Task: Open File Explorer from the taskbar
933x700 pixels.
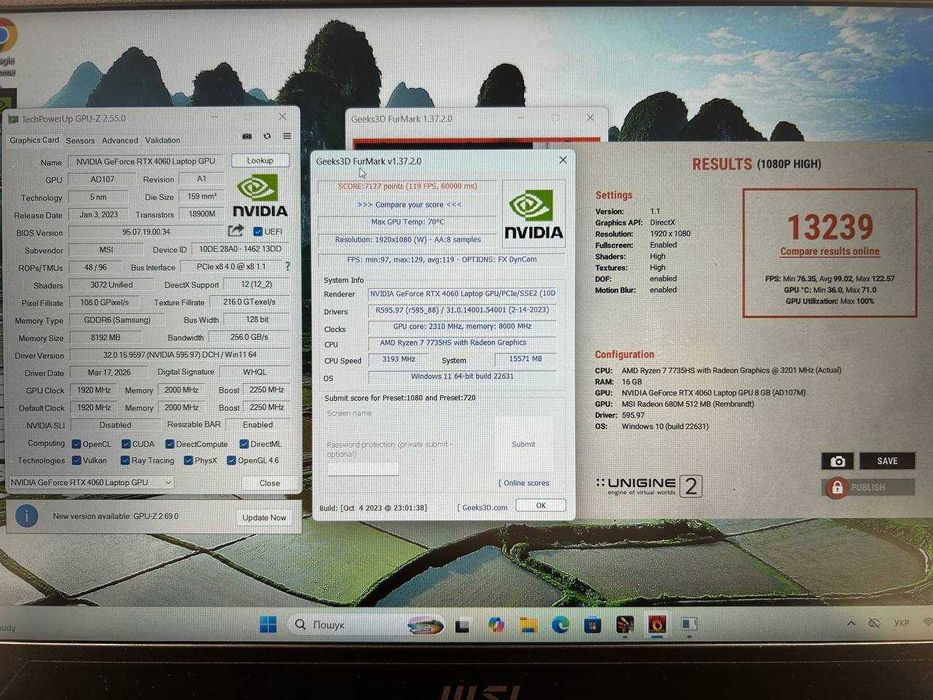Action: pos(528,625)
